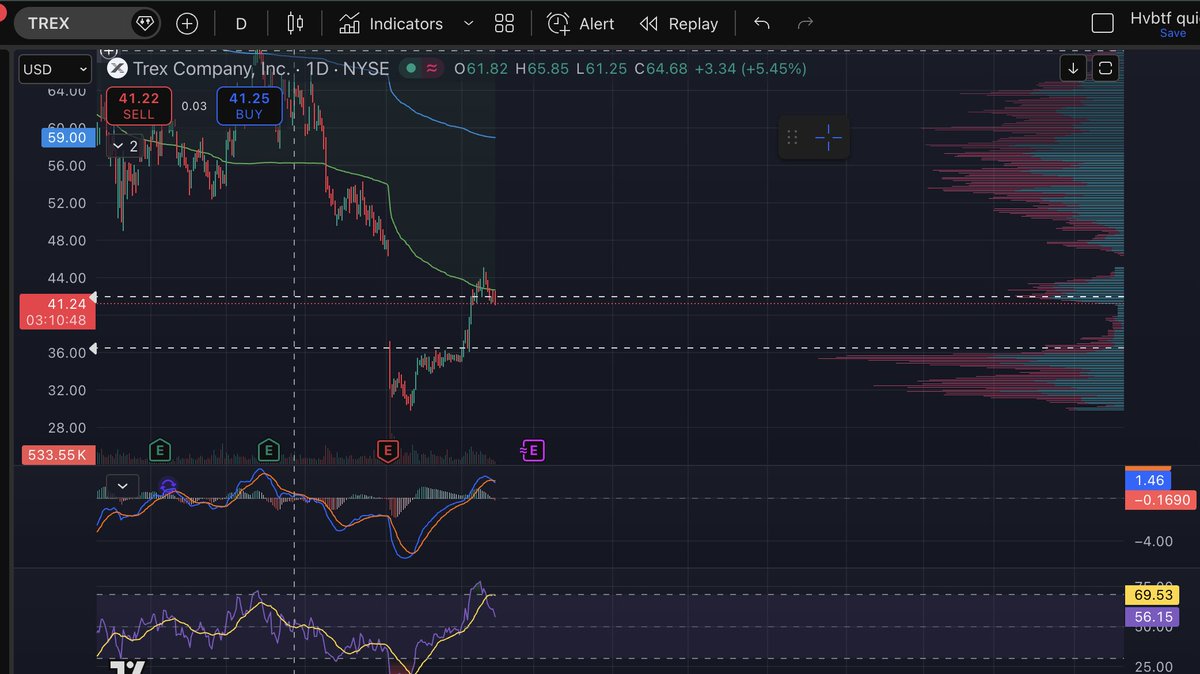Click the 41.22 SELL button
The width and height of the screenshot is (1200, 674).
pos(139,105)
